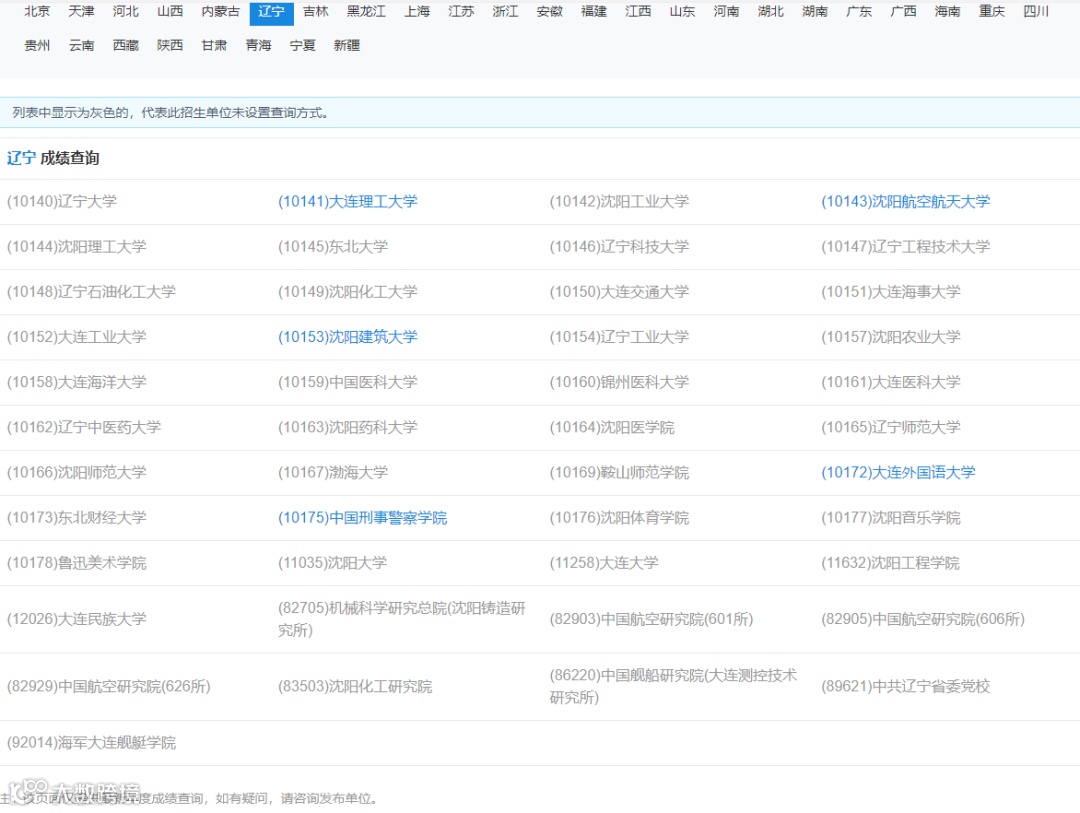Screen dimensions: 1080x813
Task: Choose the 广西 province tab
Action: [x=903, y=12]
